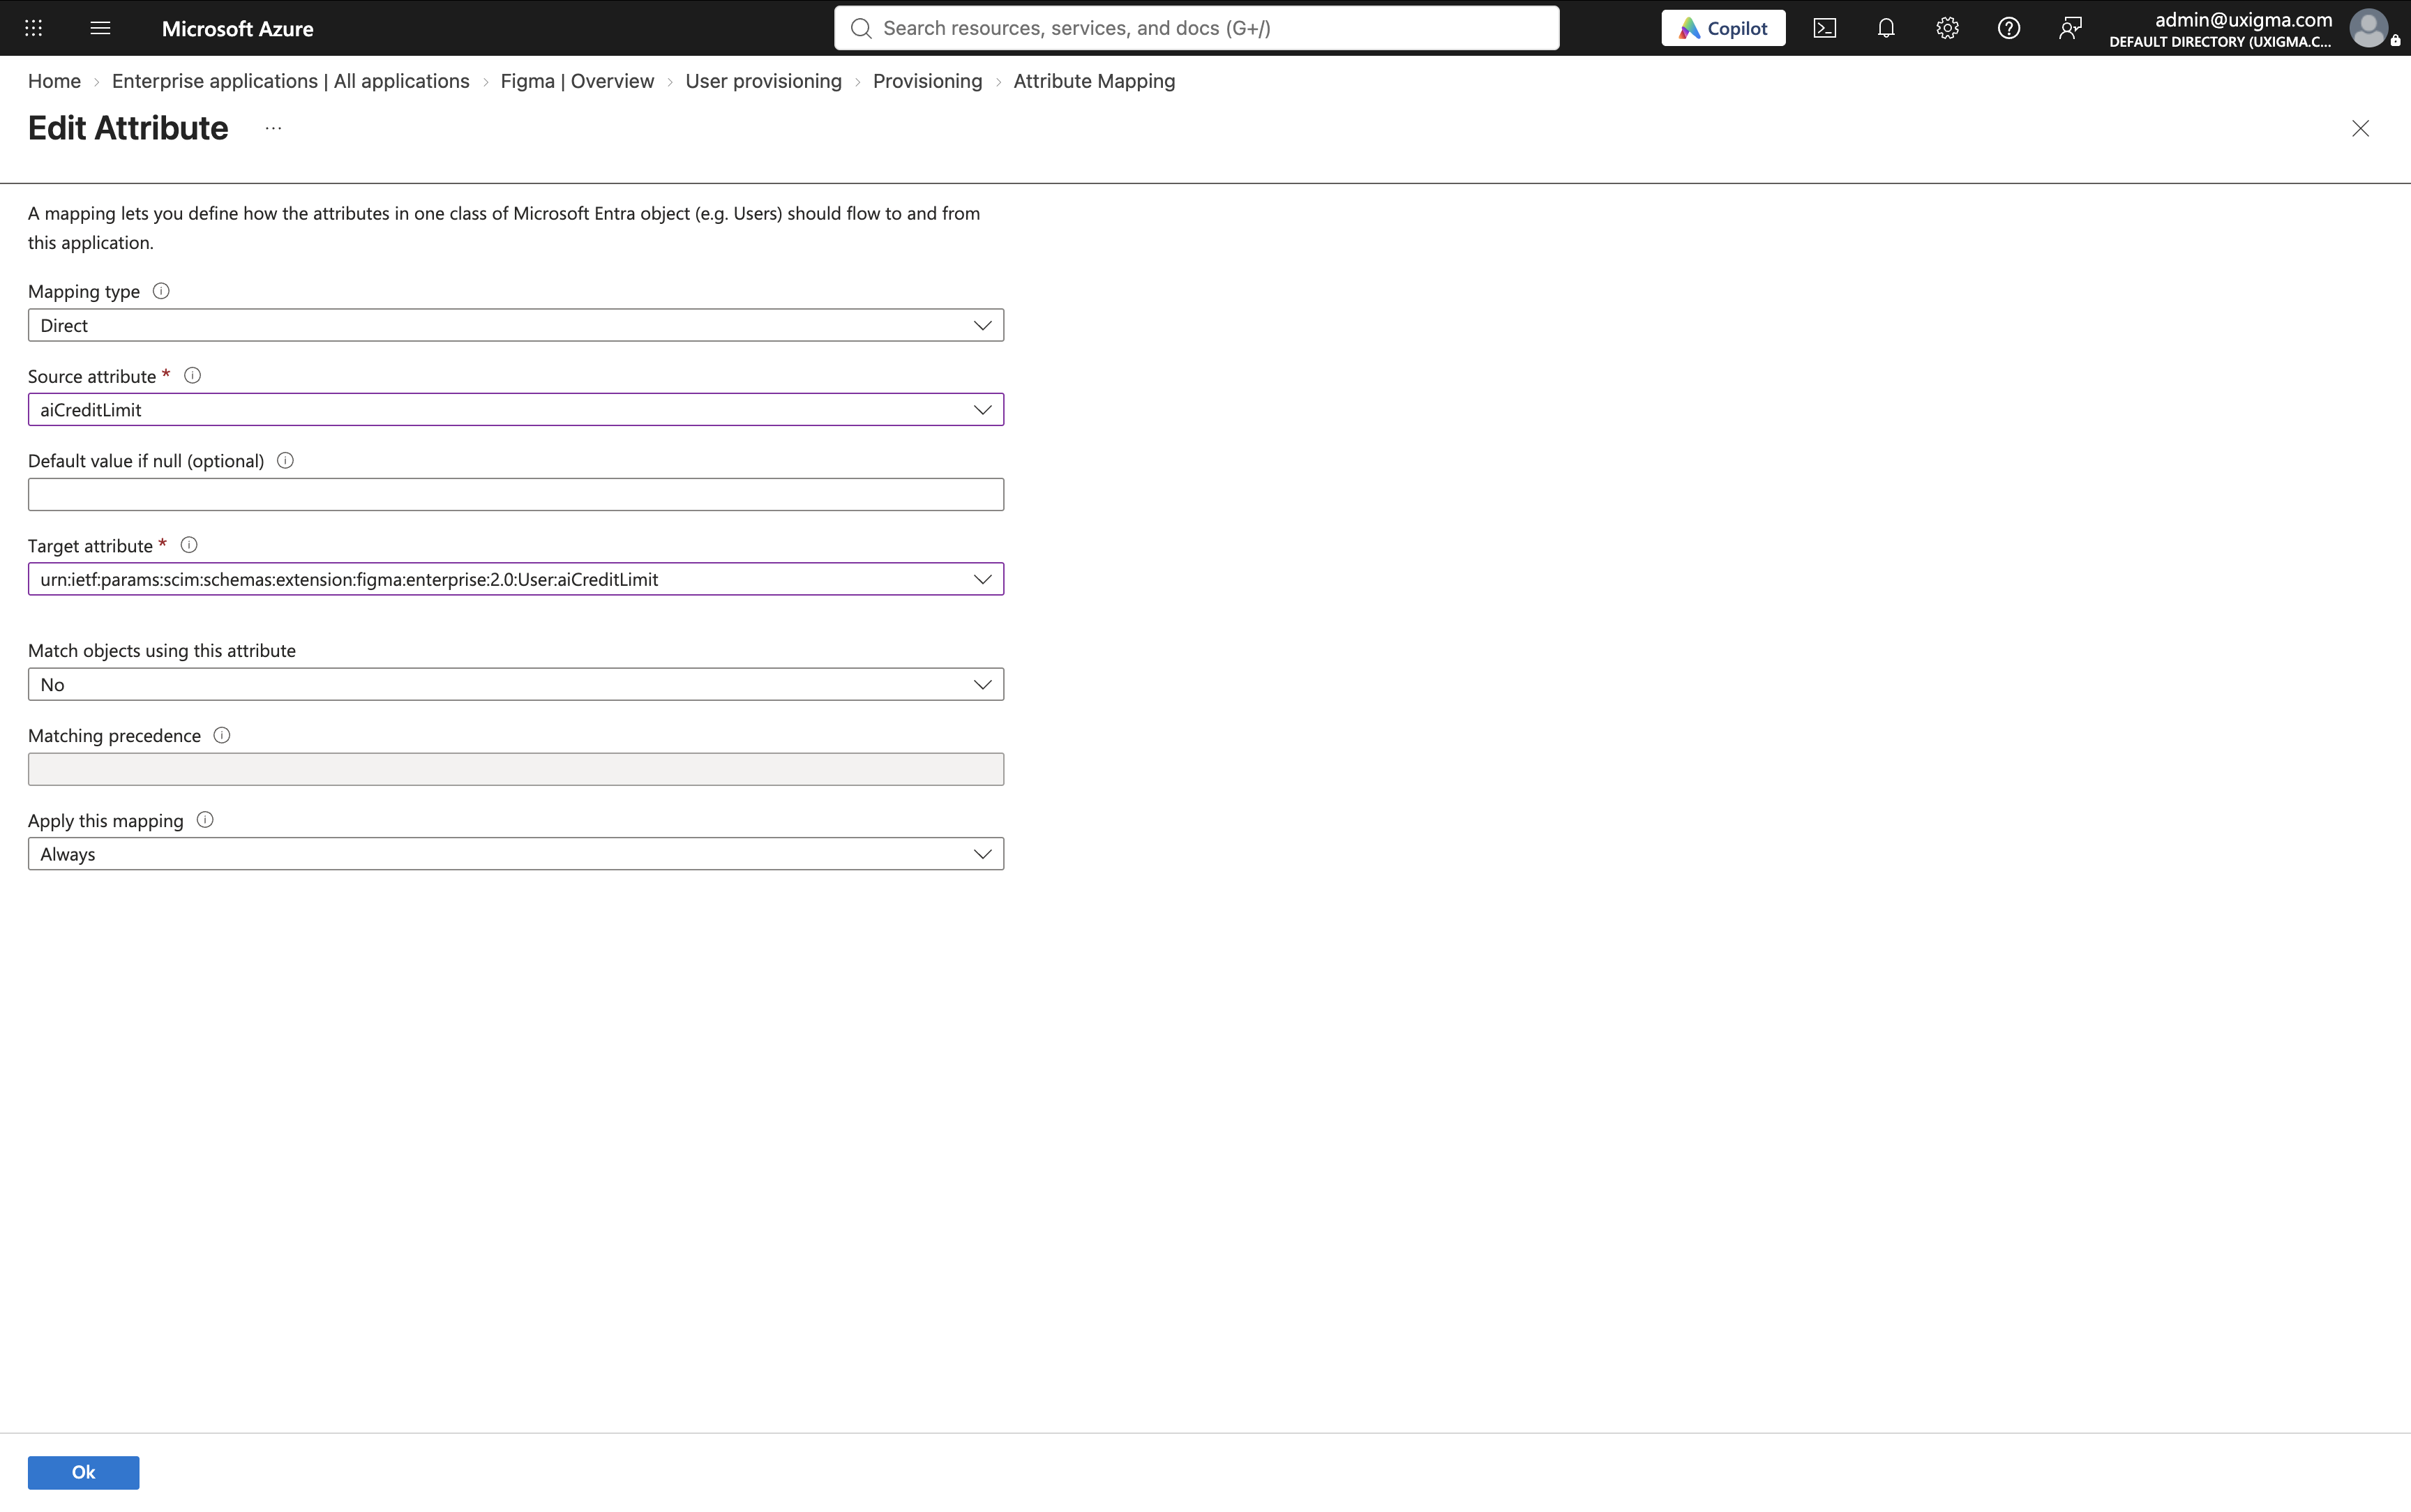Click the search resources box
The image size is (2411, 1512).
[1196, 28]
